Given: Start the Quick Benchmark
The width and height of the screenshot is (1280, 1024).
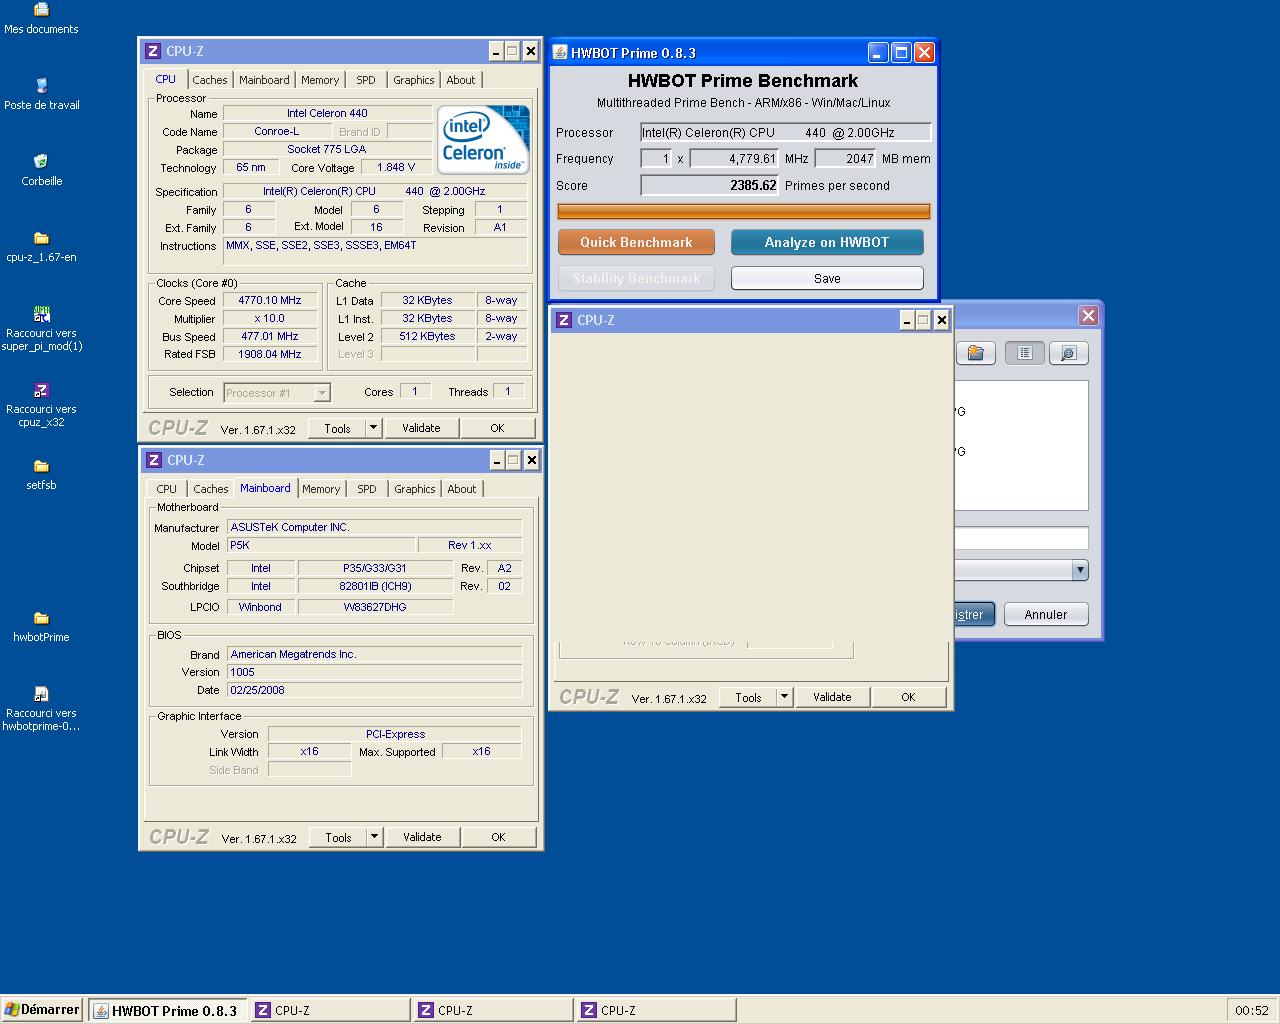Looking at the screenshot, I should (x=636, y=242).
